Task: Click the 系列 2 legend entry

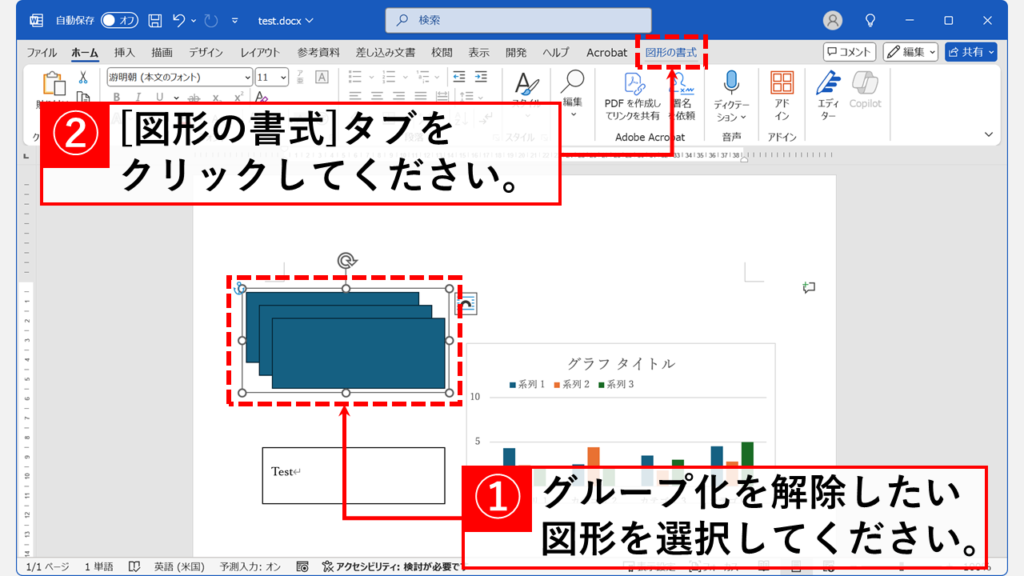Action: coord(571,384)
